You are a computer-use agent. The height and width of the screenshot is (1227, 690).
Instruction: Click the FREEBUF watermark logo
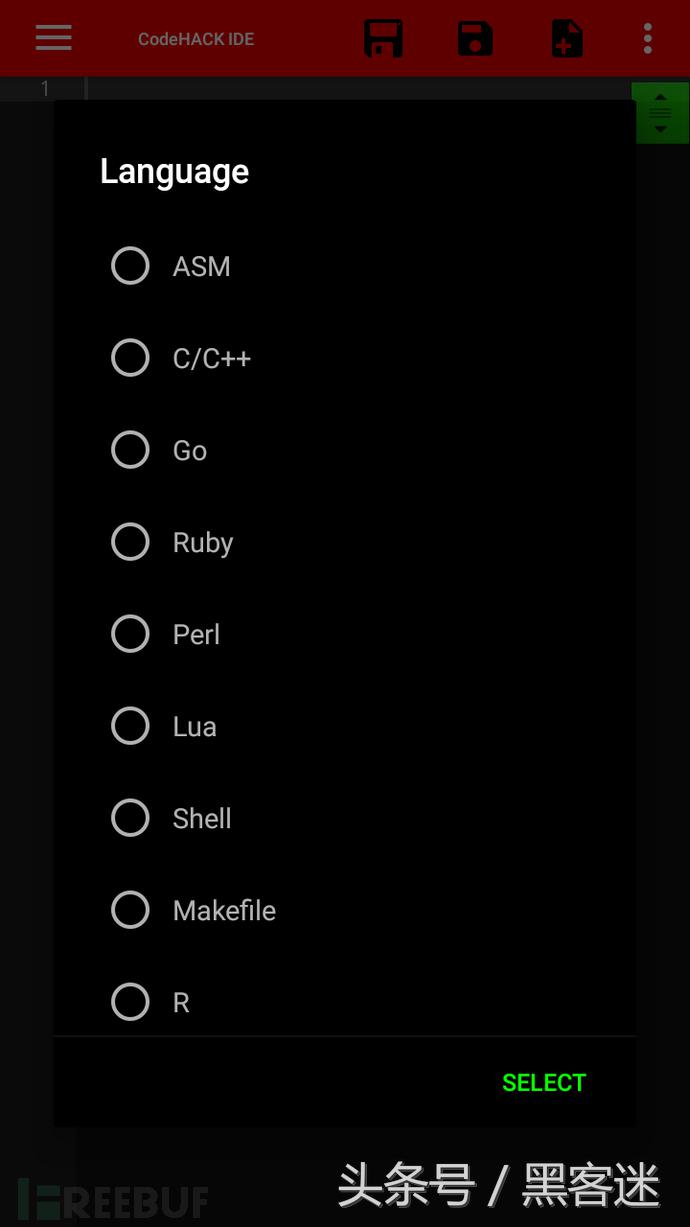click(113, 1198)
